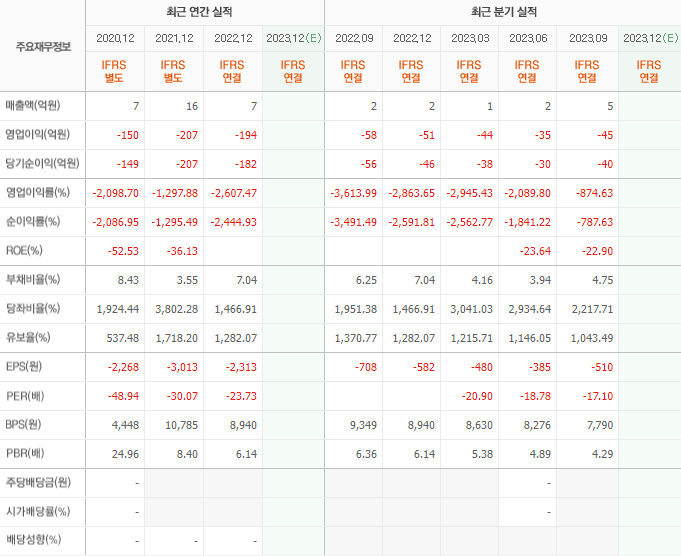Click quarterly column header 2023.06

coord(528,38)
